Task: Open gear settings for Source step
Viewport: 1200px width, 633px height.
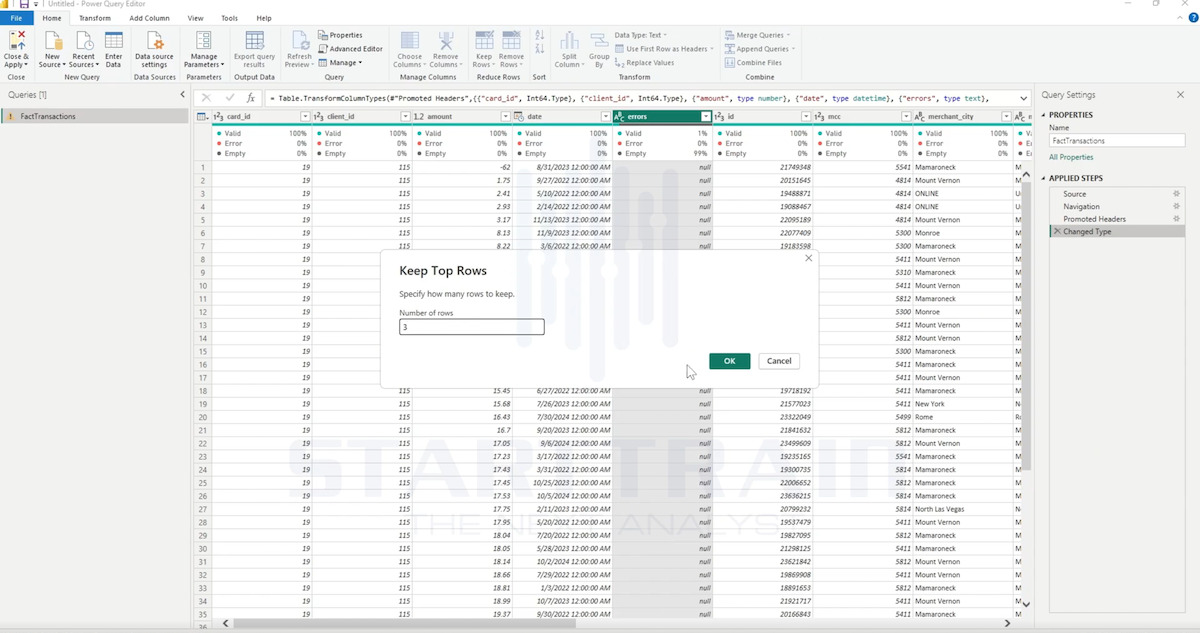Action: coord(1176,194)
